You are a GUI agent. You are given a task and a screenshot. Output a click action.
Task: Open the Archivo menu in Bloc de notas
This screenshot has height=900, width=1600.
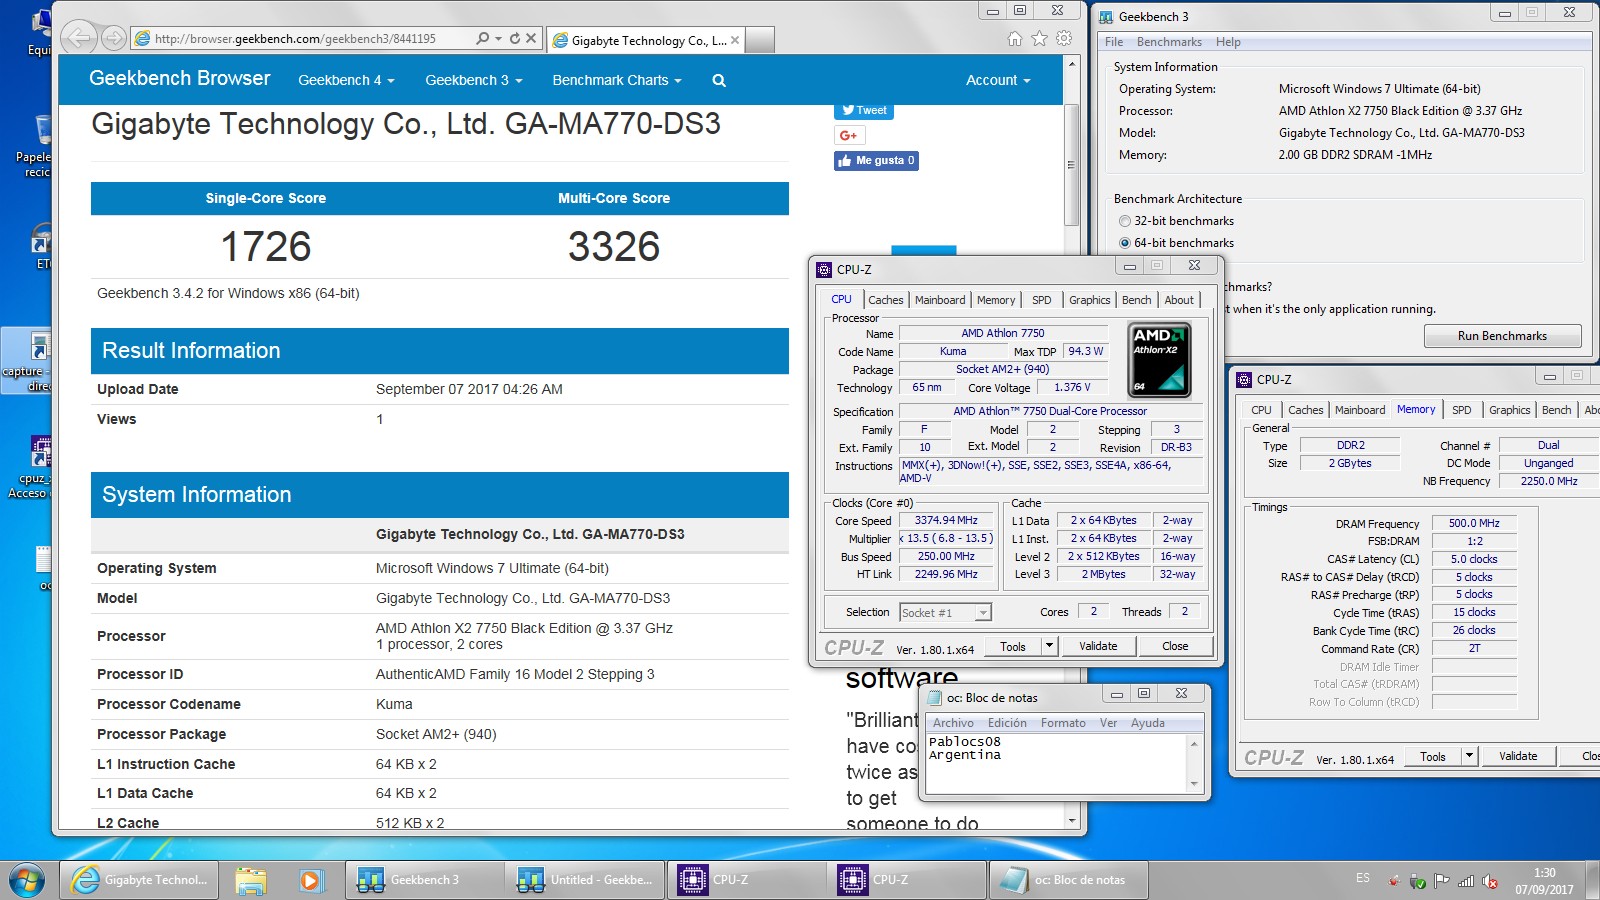tap(953, 723)
